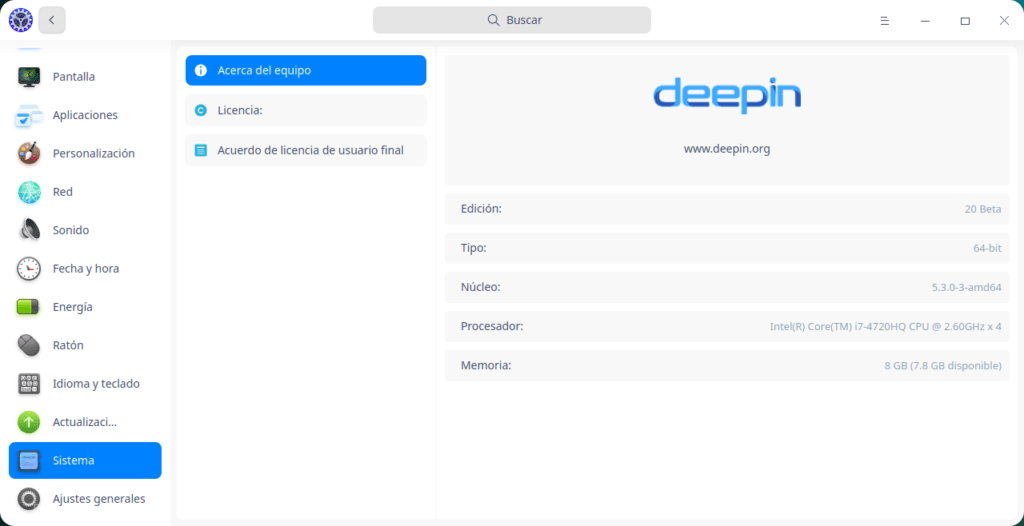Viewport: 1024px width, 526px height.
Task: Click the Personalización palette icon
Action: 29,154
